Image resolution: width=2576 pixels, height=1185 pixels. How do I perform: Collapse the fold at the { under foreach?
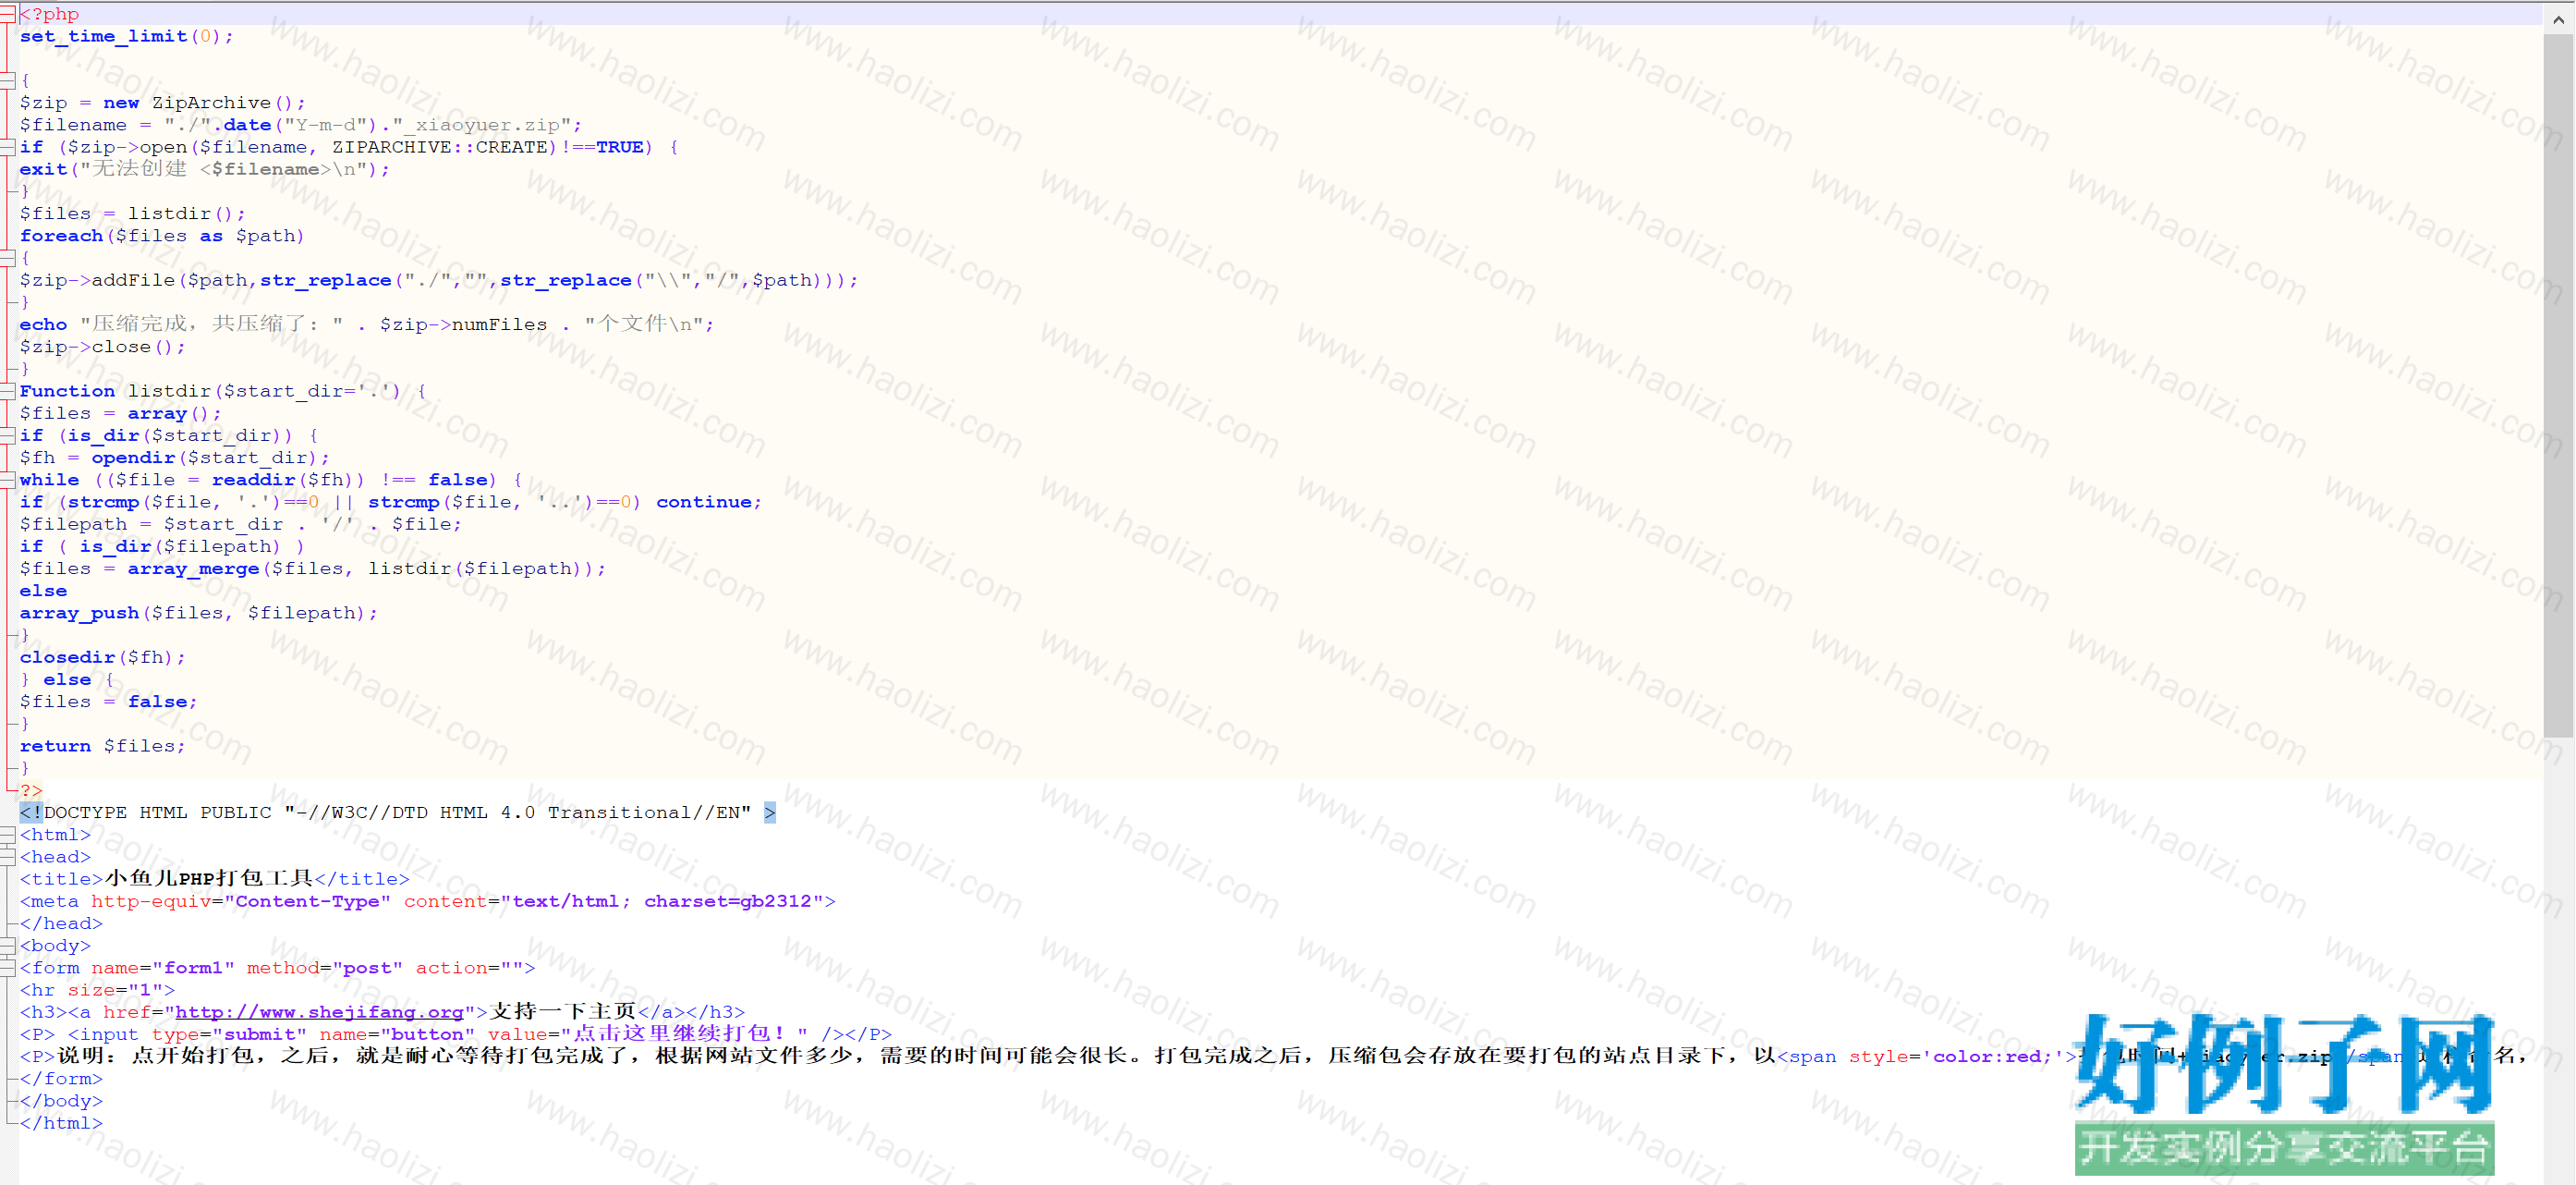point(7,258)
